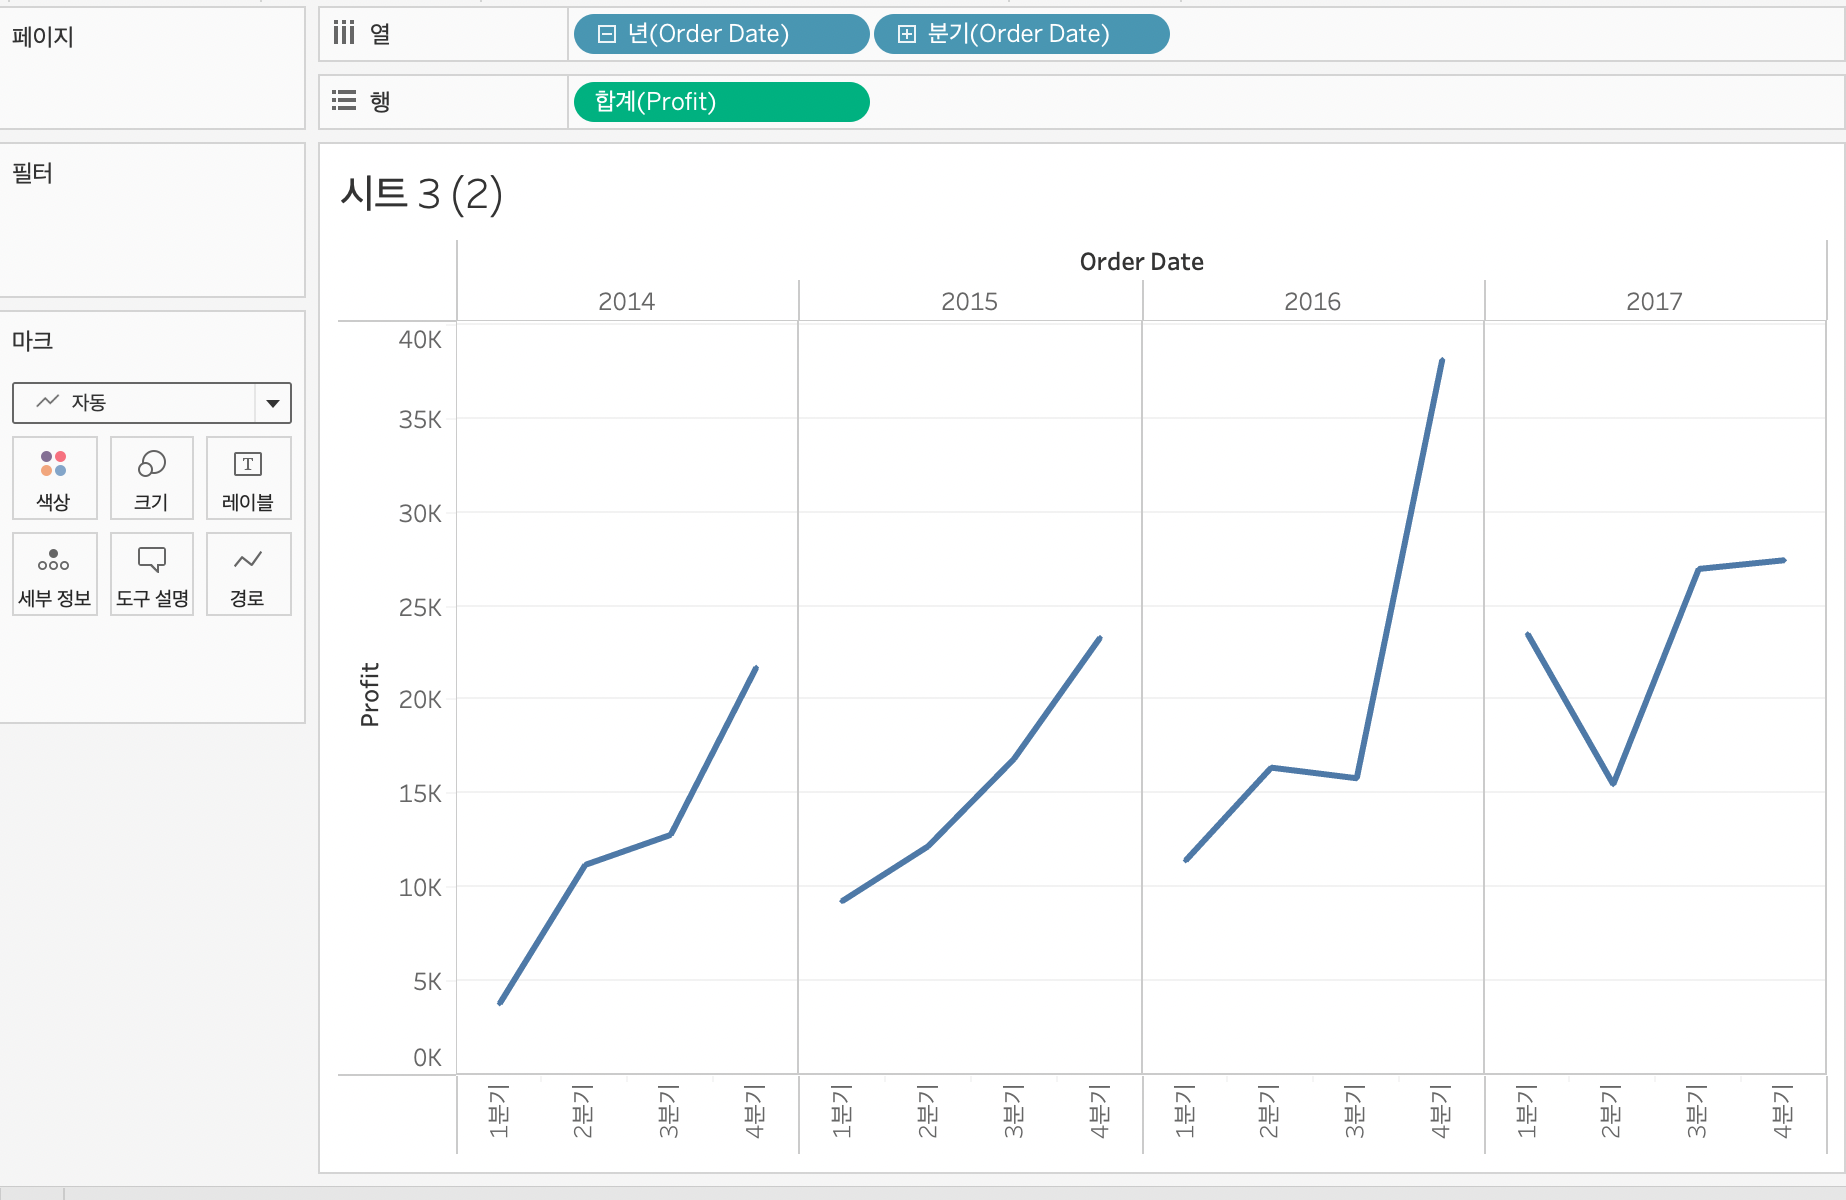Click the 3분기 label under 2016

[x=1355, y=1111]
